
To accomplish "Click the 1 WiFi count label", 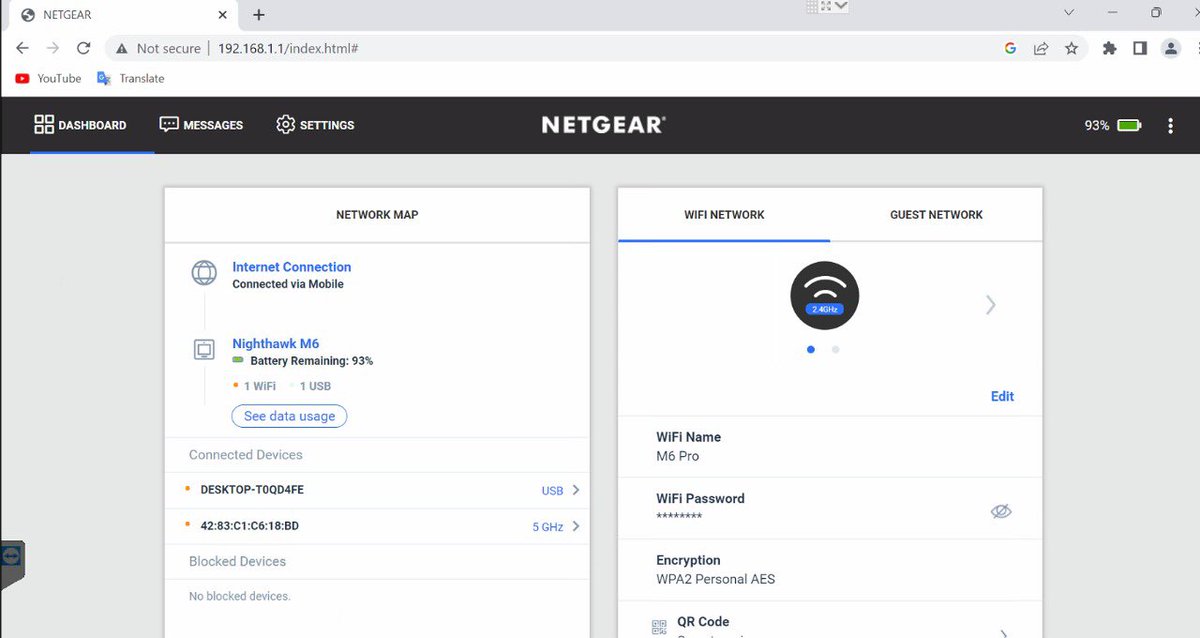I will click(x=260, y=386).
